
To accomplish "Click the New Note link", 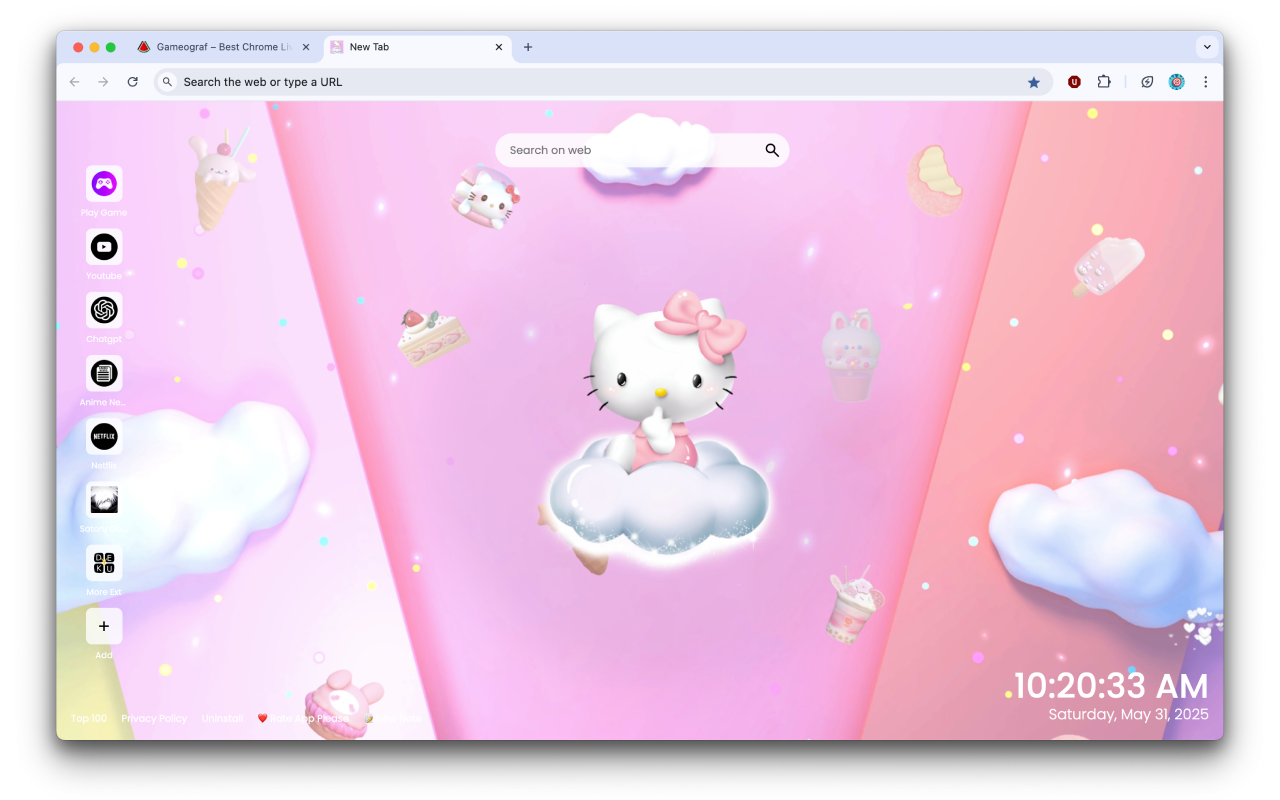I will point(393,718).
